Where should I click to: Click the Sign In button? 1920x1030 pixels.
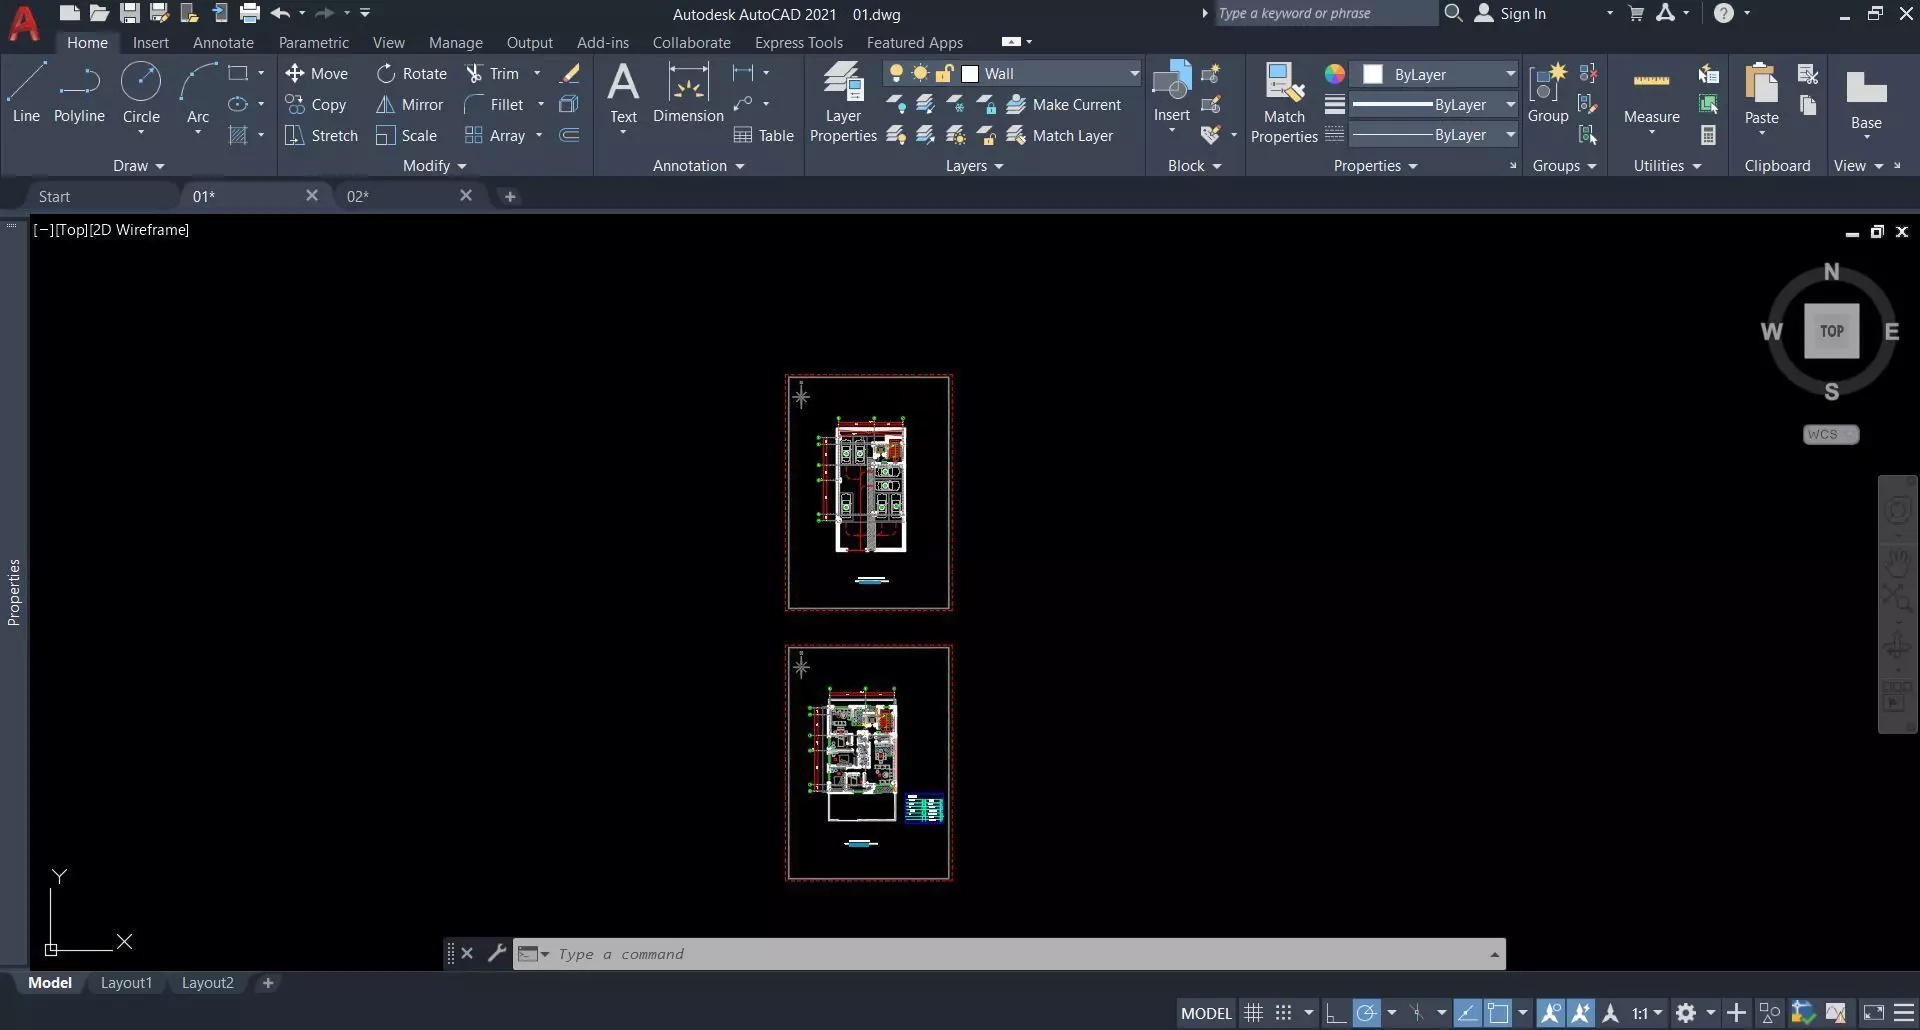coord(1511,13)
